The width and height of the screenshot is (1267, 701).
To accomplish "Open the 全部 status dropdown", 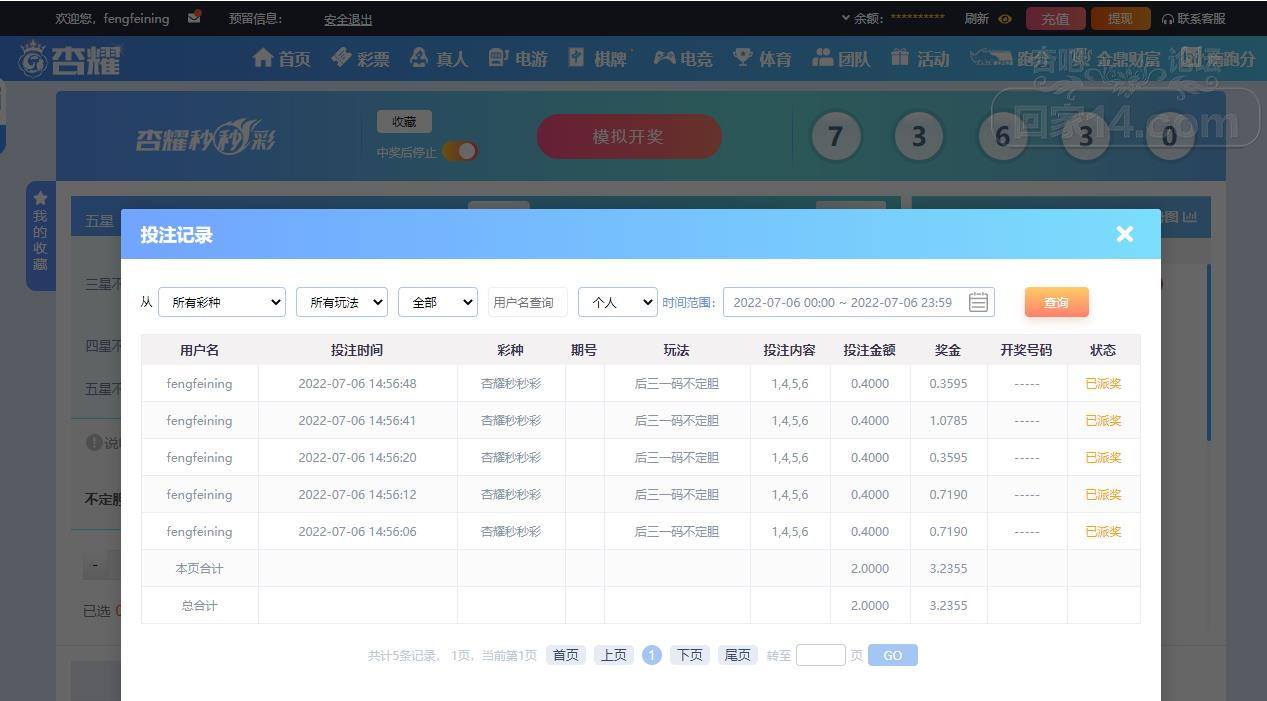I will point(437,302).
